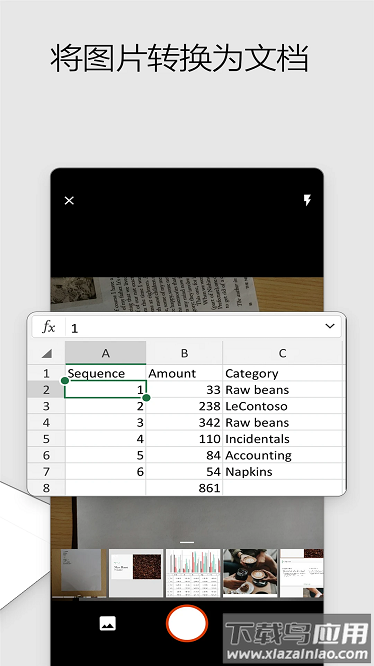Click the Incidentals category cell

tap(282, 439)
